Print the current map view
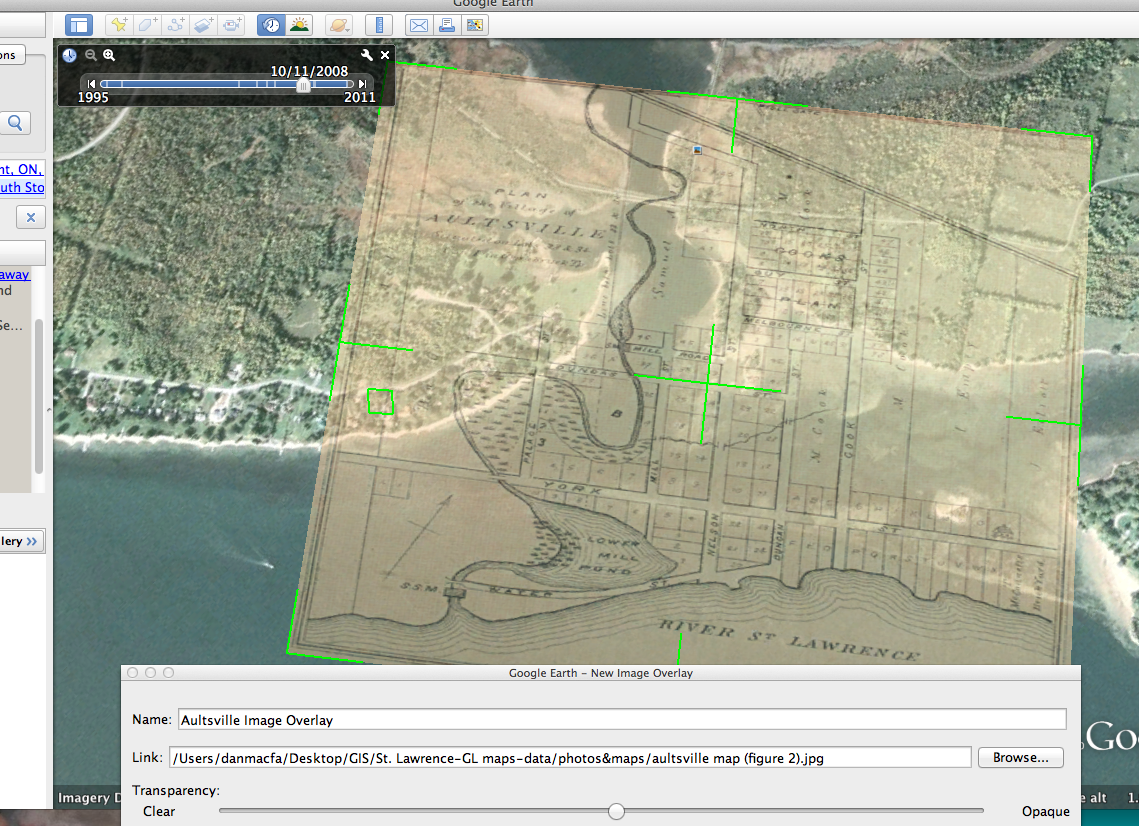Screen dimensions: 1139x826 point(446,24)
